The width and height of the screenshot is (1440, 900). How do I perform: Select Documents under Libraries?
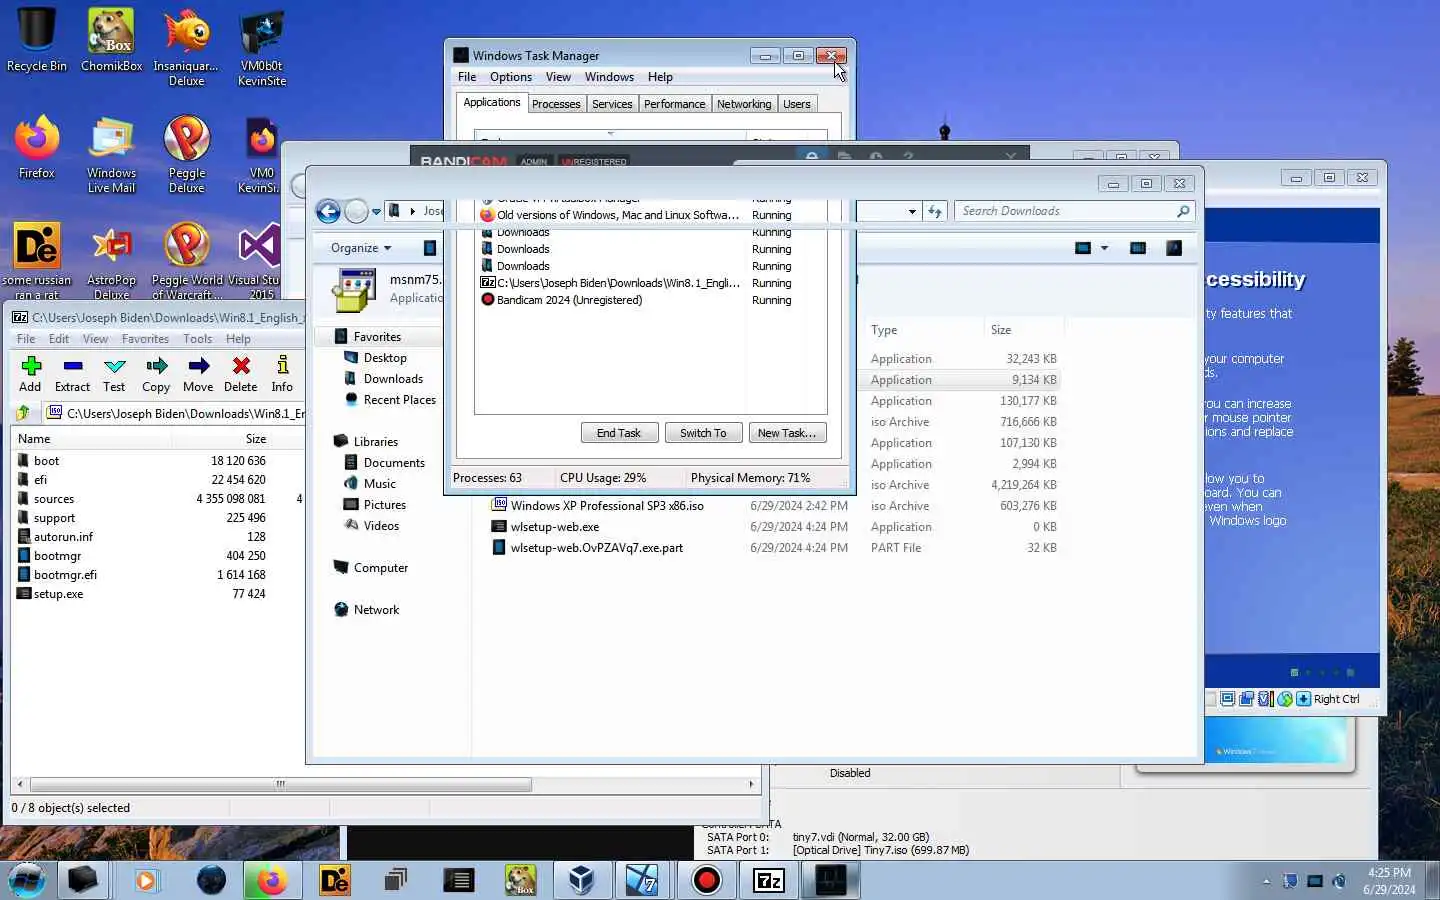394,463
